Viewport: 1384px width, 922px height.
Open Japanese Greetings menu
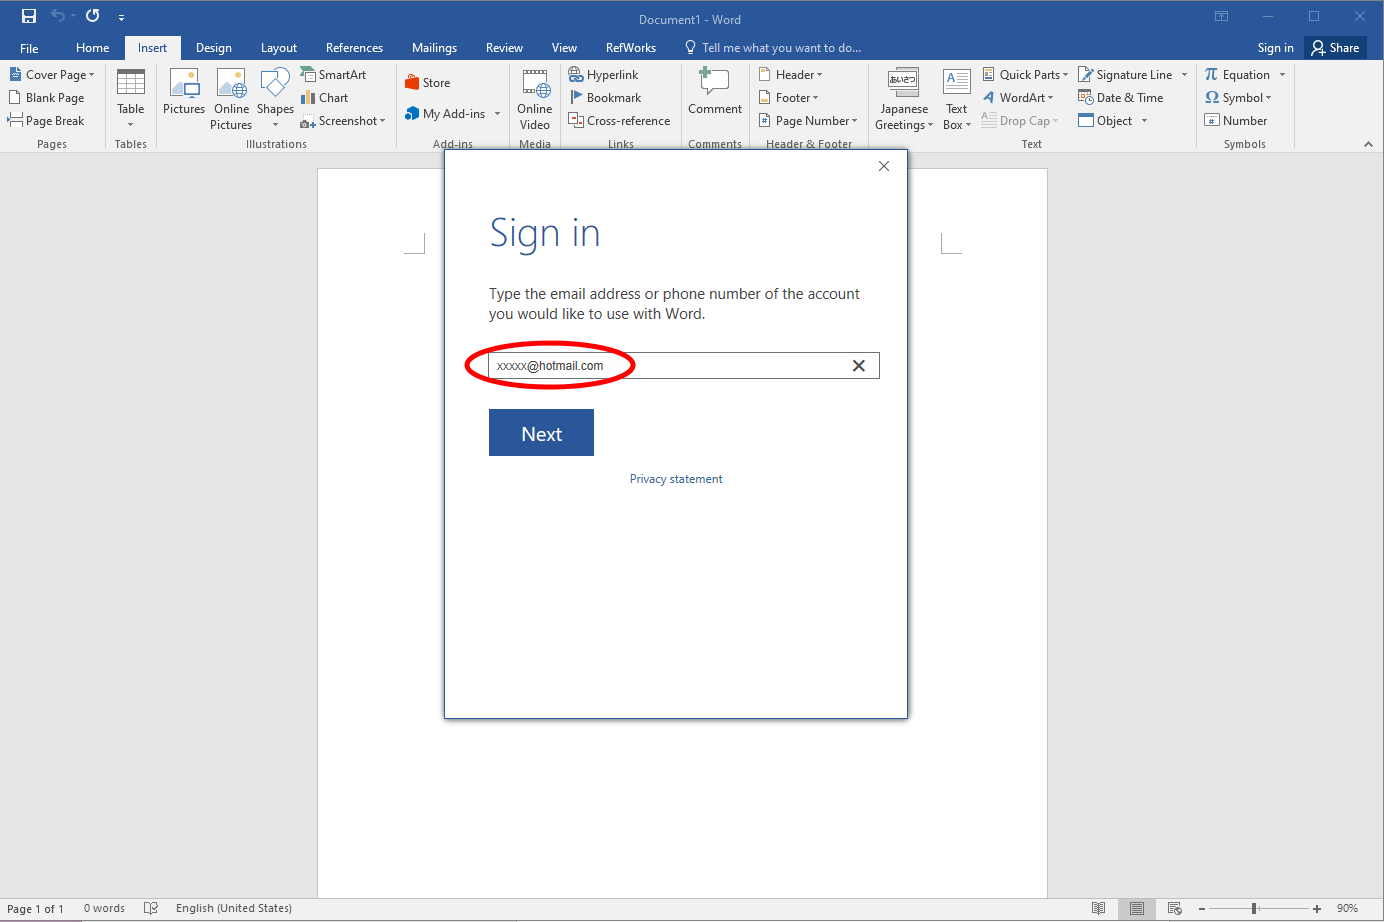click(904, 99)
